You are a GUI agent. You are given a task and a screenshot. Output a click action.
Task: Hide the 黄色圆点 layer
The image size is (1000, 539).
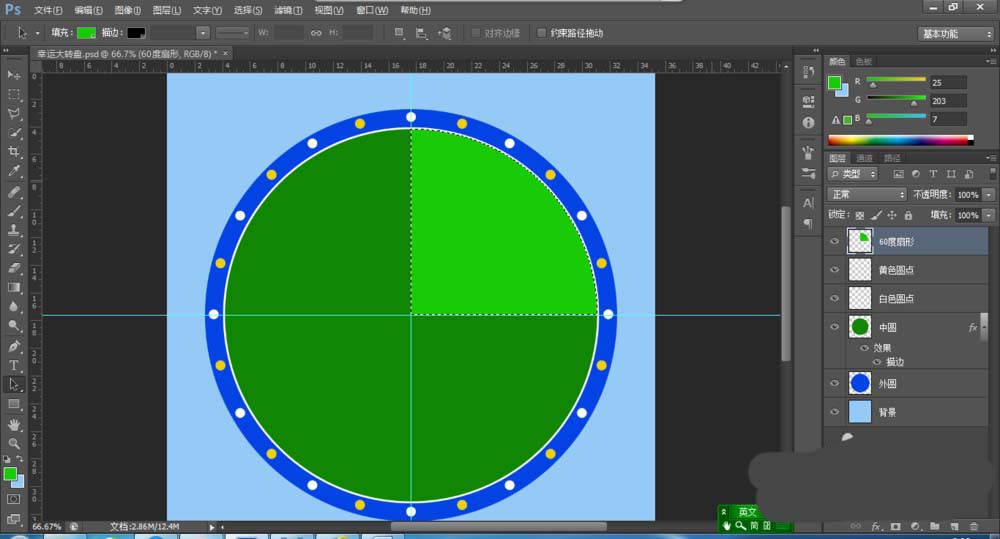tap(834, 270)
